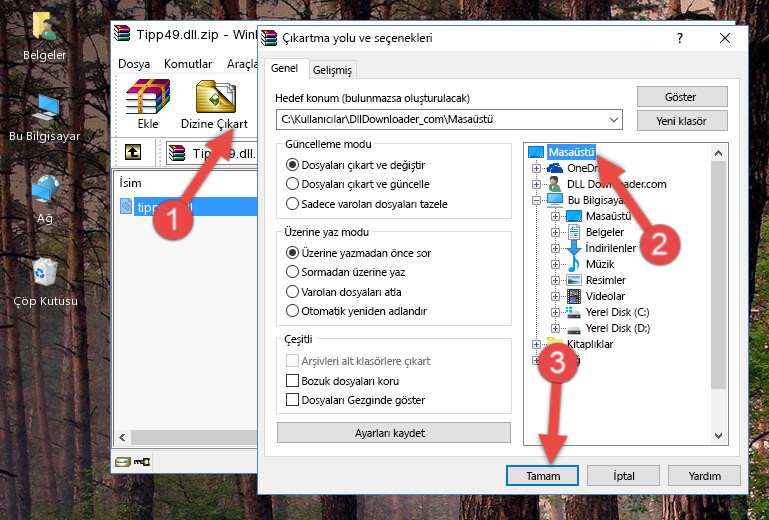Select Yerel Disk (D:) in tree
Screen dimensions: 769x520
coord(617,328)
